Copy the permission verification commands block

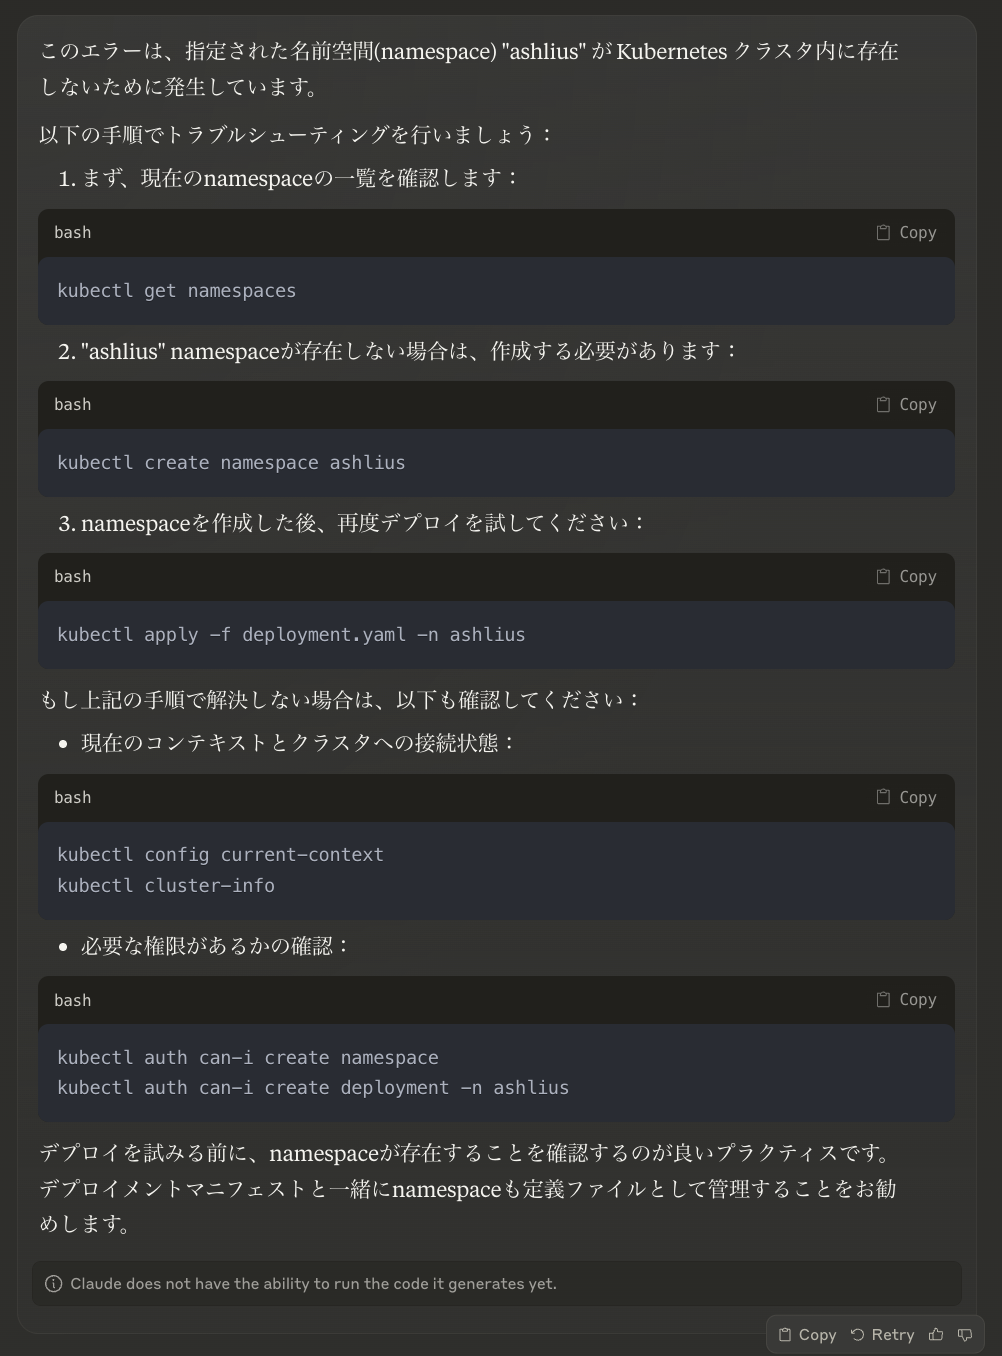905,1000
